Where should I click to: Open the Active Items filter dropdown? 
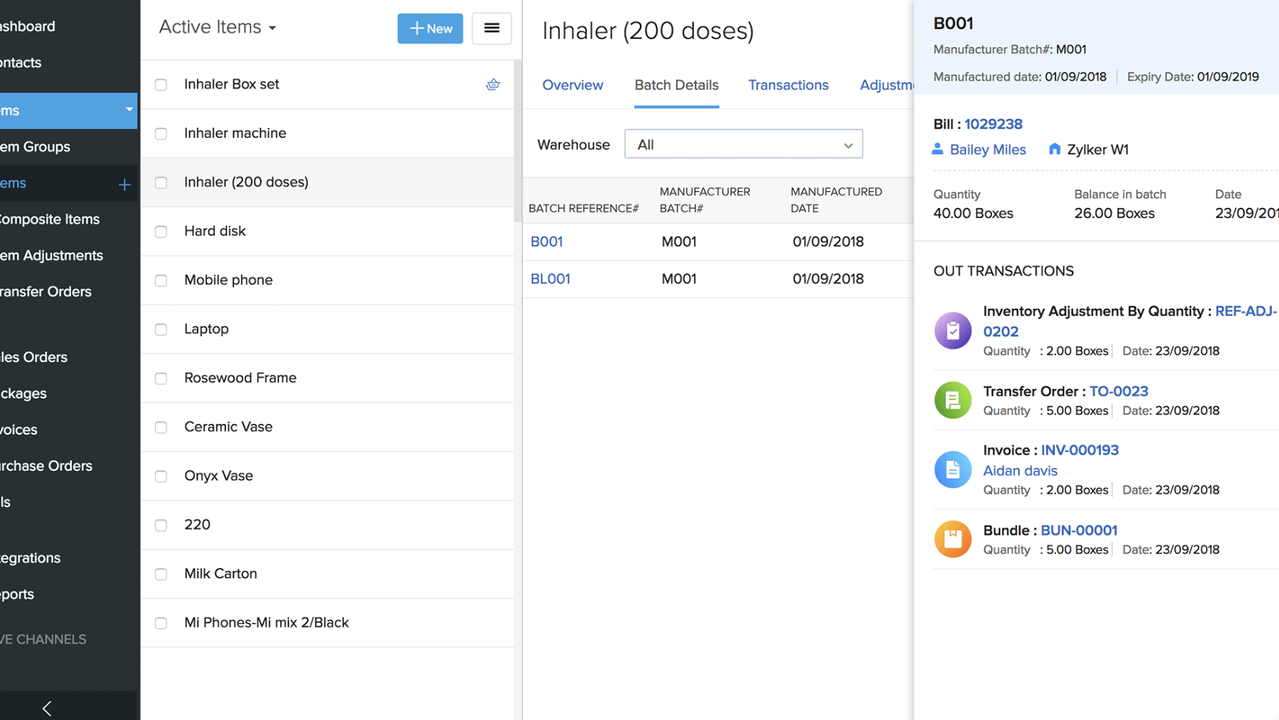pyautogui.click(x=217, y=28)
